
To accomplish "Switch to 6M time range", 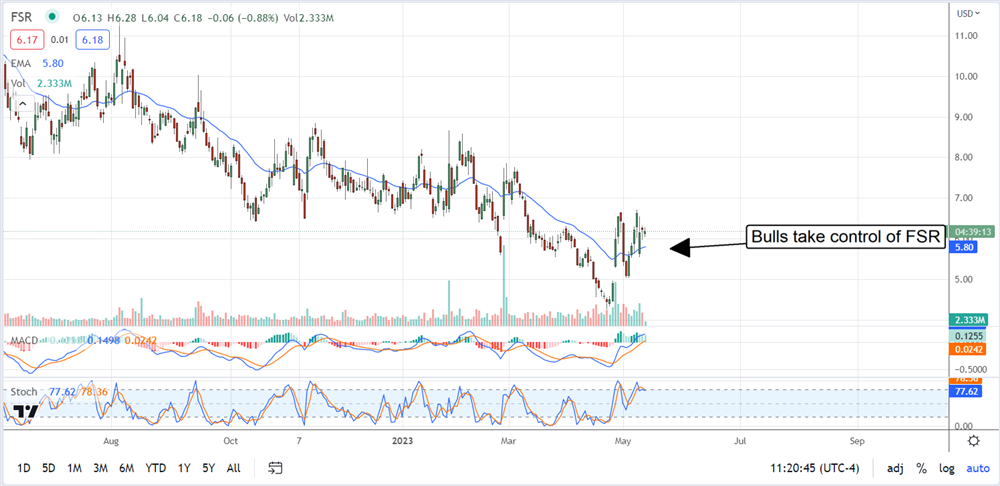I will coord(127,468).
